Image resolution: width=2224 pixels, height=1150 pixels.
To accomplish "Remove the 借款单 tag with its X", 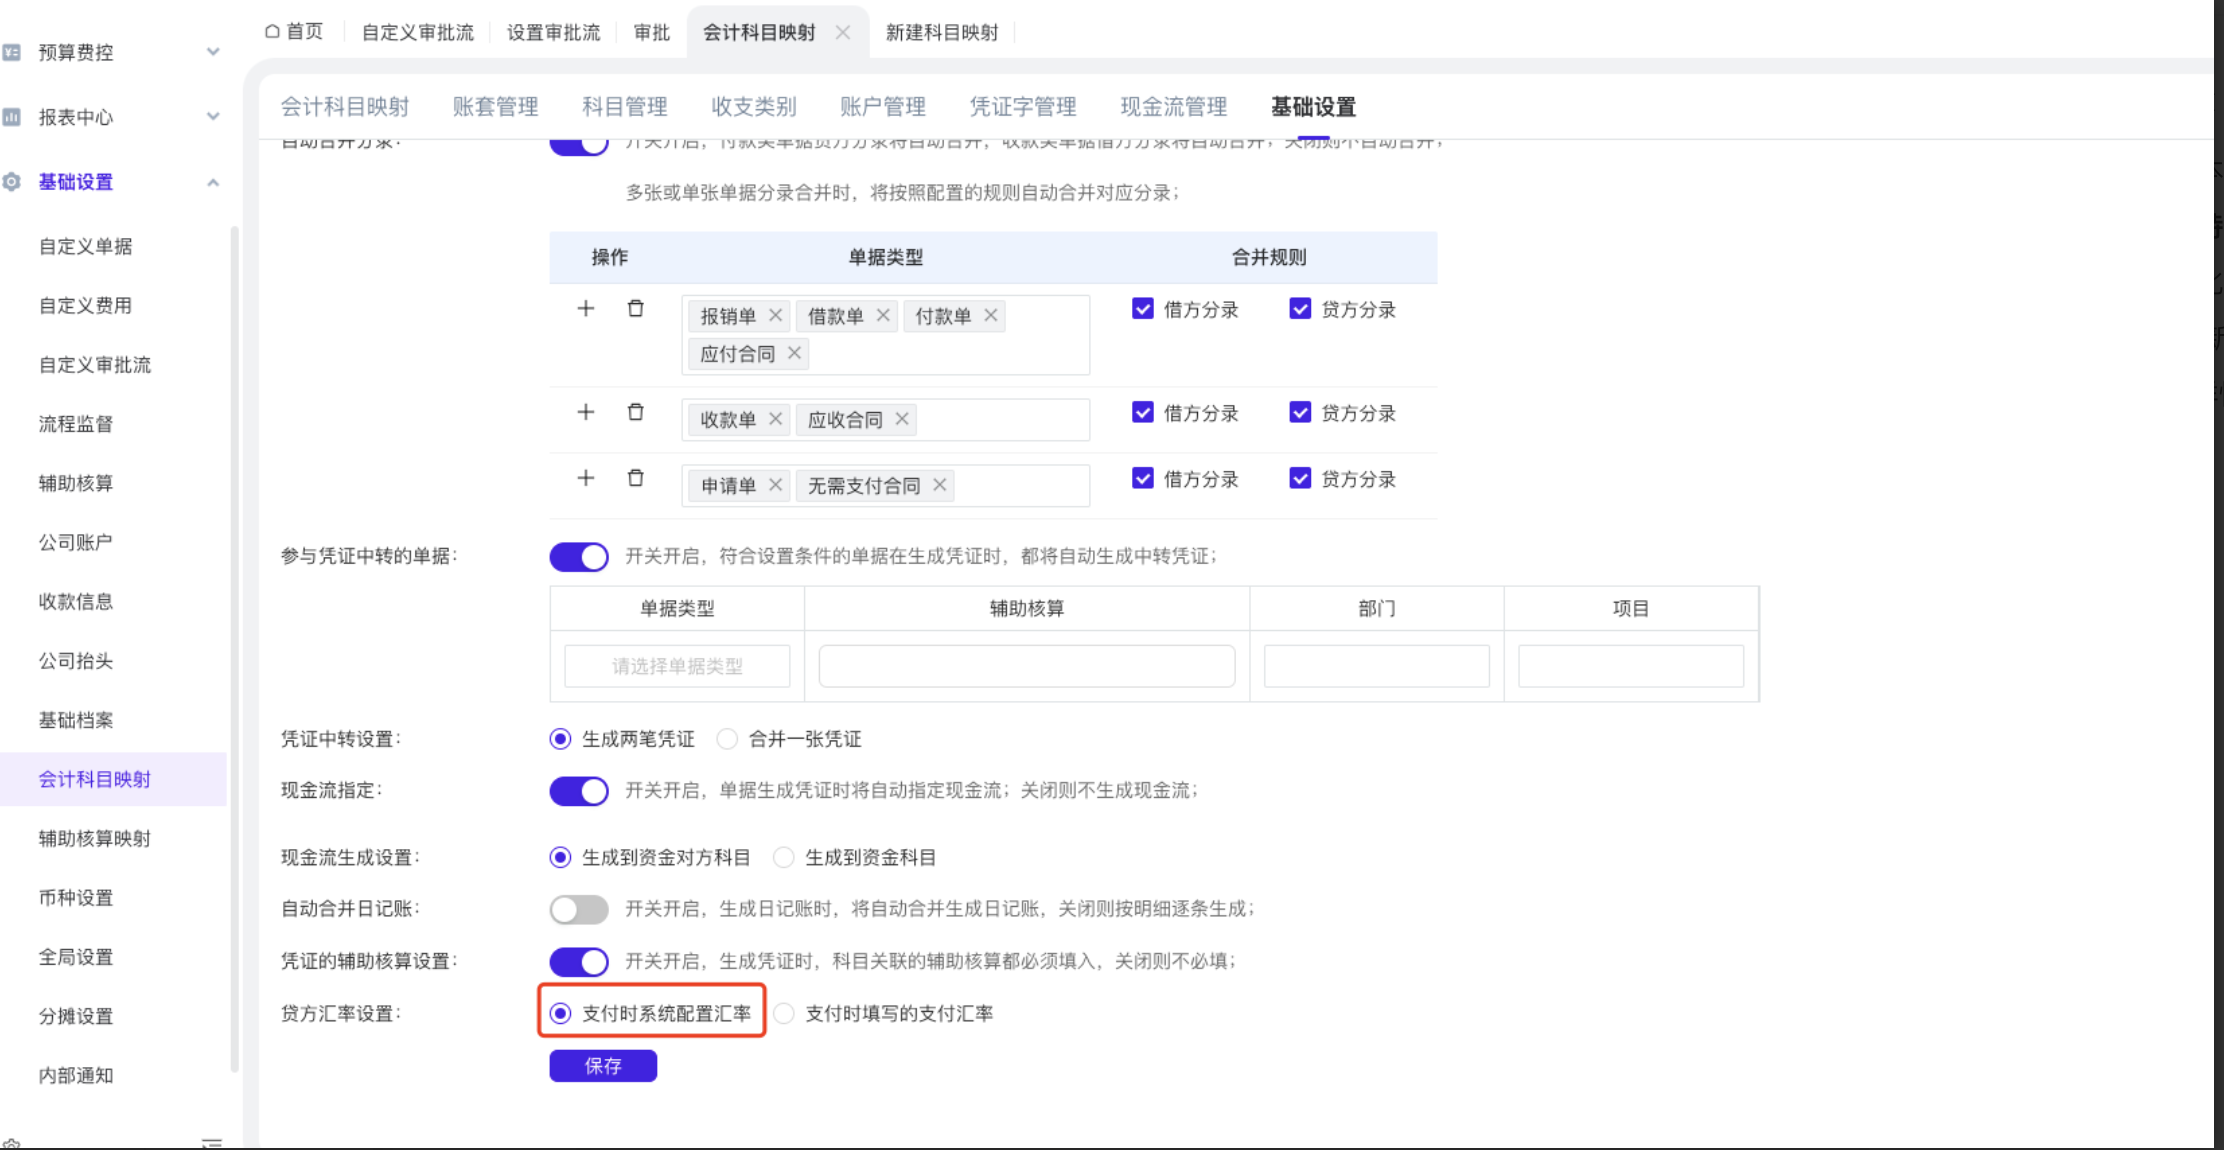I will point(883,315).
